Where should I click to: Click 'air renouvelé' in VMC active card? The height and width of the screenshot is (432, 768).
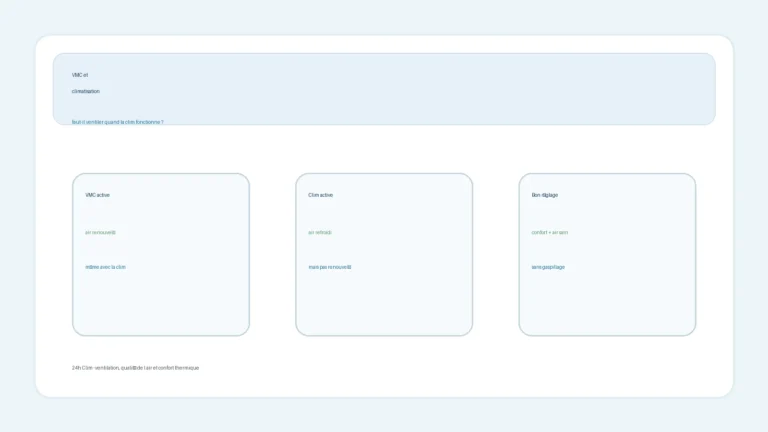pyautogui.click(x=100, y=233)
